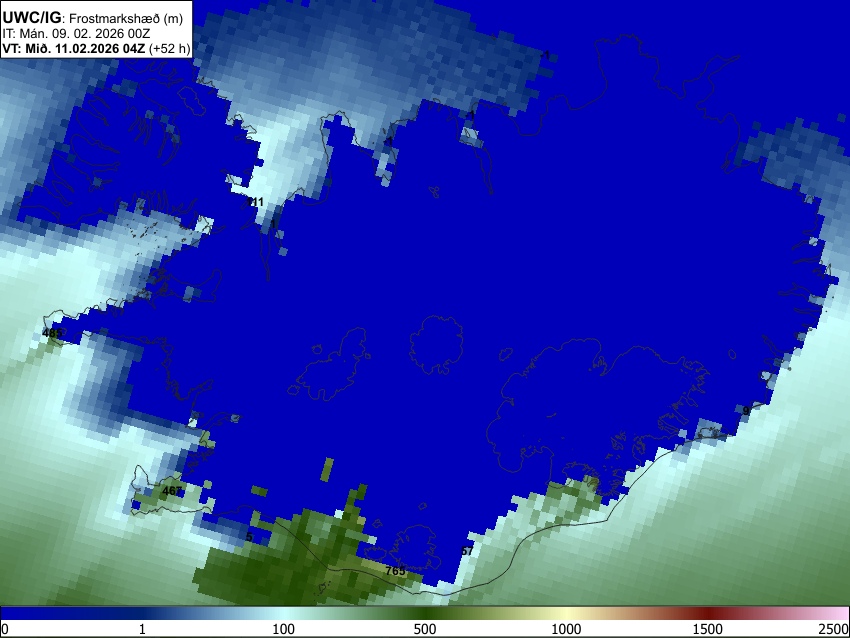Click the dark red band of the color scale
Image resolution: width=850 pixels, height=638 pixels.
pos(708,613)
